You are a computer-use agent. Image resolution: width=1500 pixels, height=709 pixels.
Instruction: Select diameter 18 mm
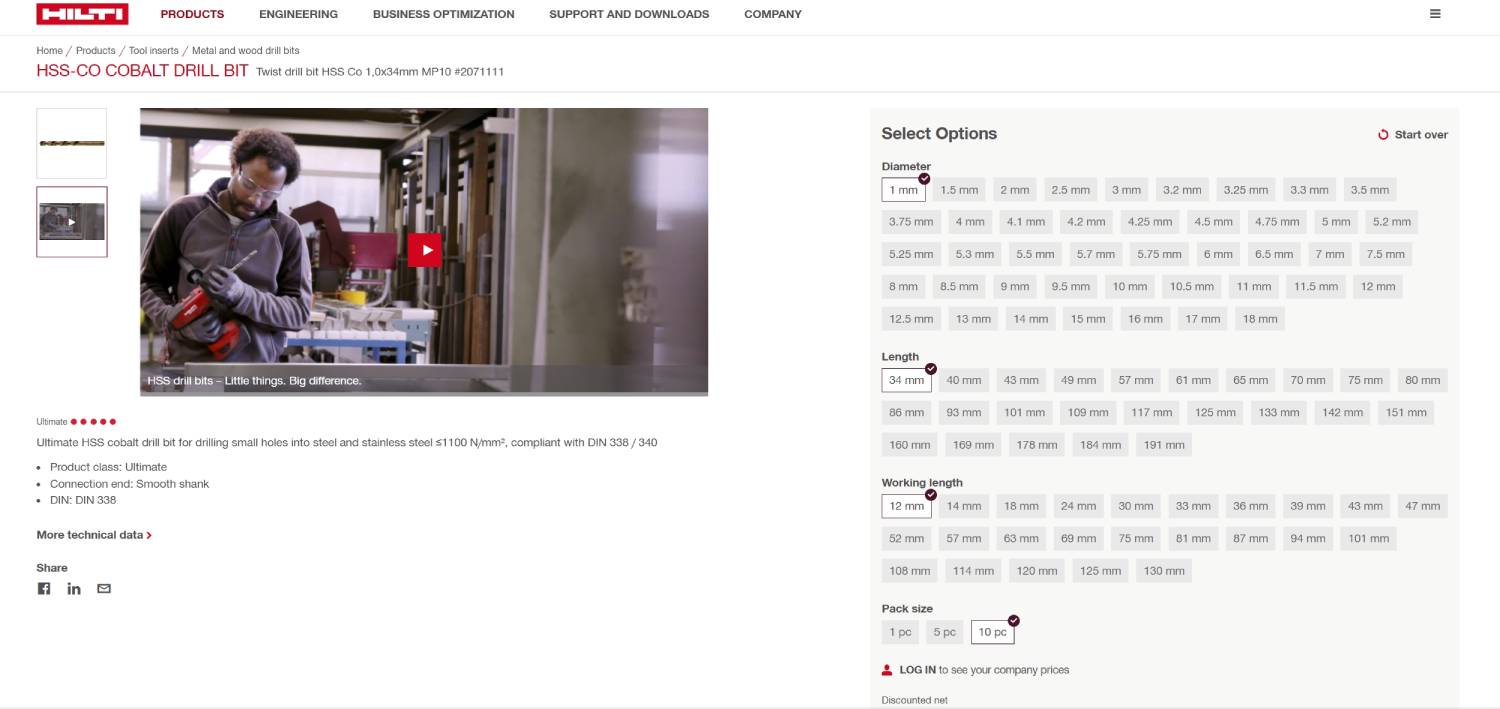pyautogui.click(x=1260, y=319)
